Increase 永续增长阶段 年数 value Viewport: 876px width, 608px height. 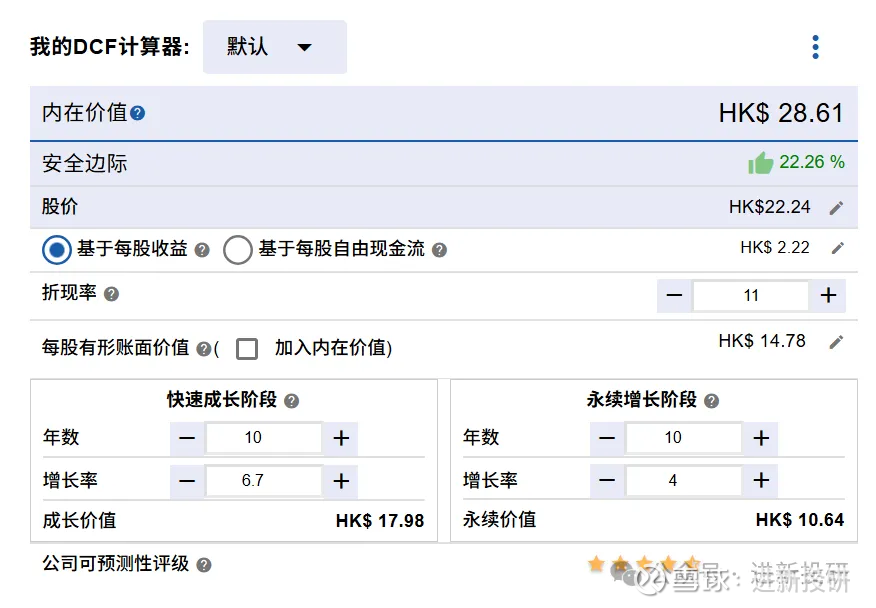761,438
